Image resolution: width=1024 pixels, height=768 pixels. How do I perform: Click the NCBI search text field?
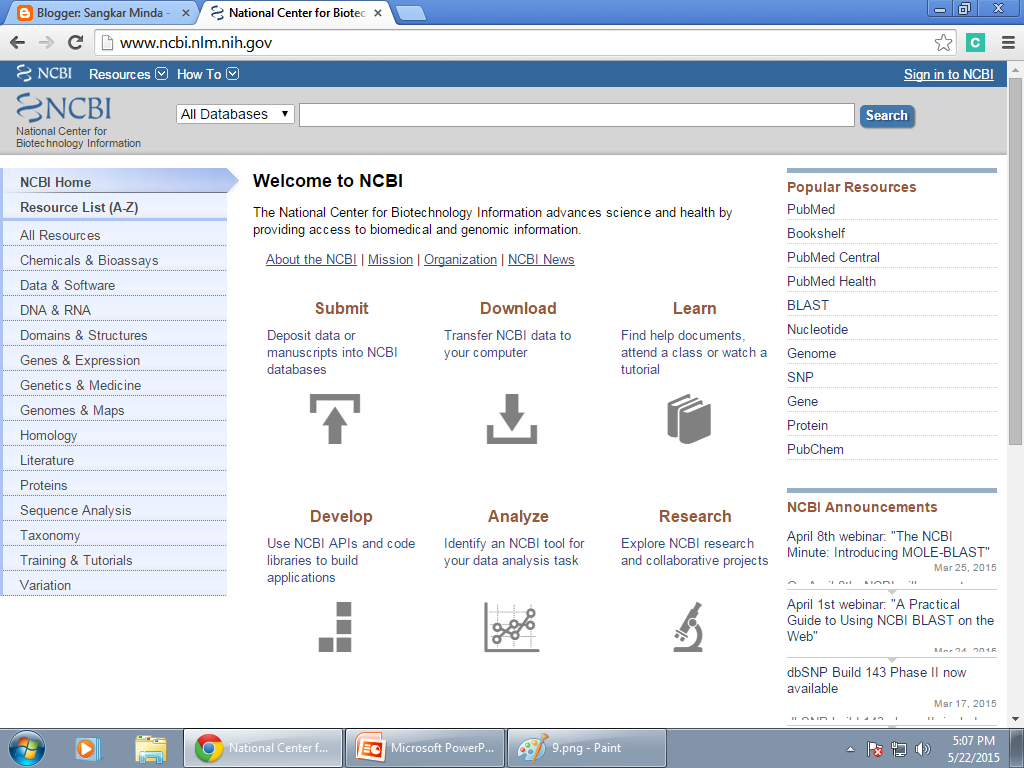point(577,115)
